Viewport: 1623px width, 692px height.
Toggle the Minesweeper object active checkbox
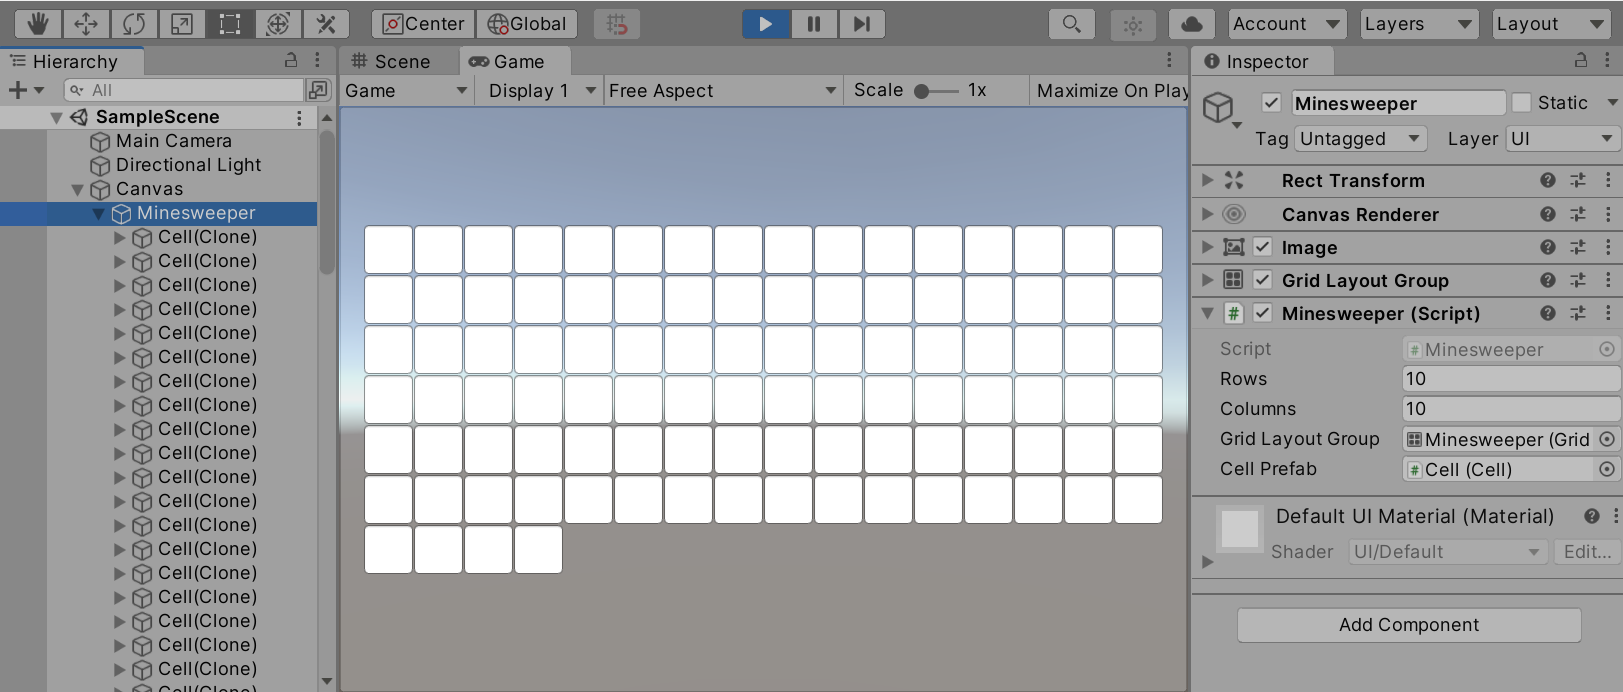click(x=1271, y=103)
